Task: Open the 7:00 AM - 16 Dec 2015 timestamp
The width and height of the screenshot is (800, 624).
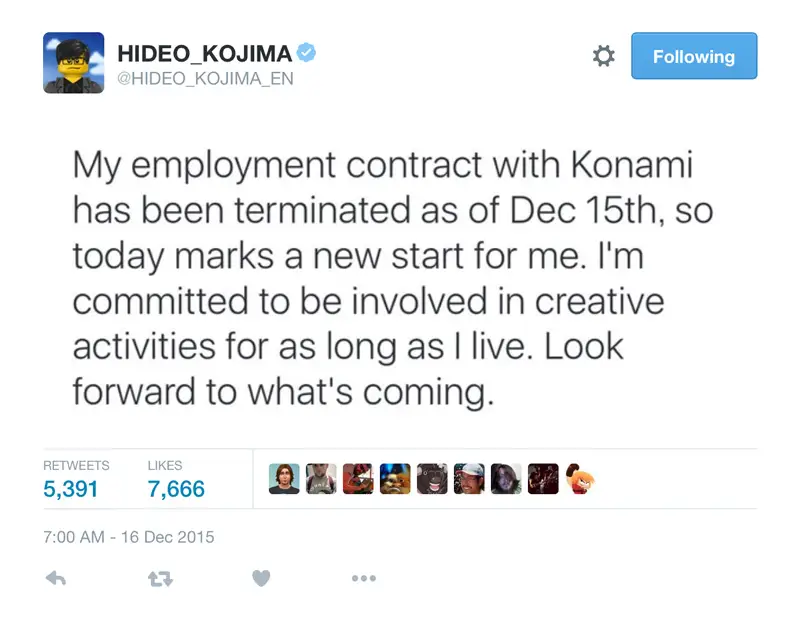Action: click(x=129, y=537)
